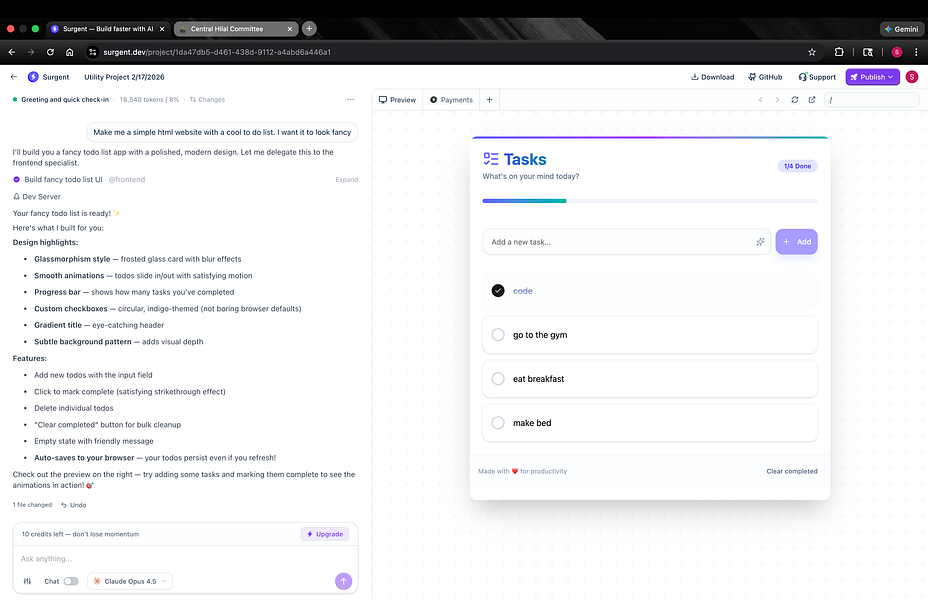The width and height of the screenshot is (928, 600).
Task: Open chat settings sliders icon
Action: [x=27, y=581]
